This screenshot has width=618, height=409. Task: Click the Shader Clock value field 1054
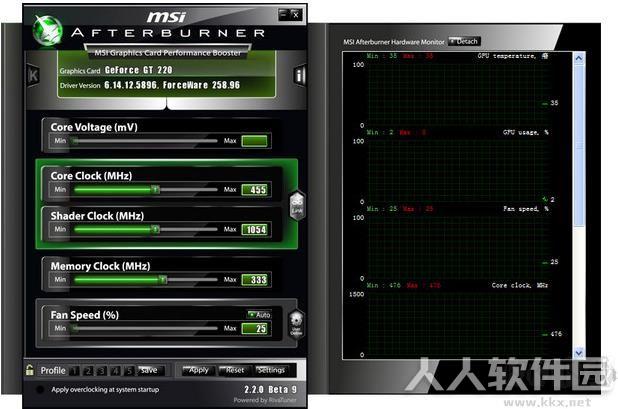[254, 229]
